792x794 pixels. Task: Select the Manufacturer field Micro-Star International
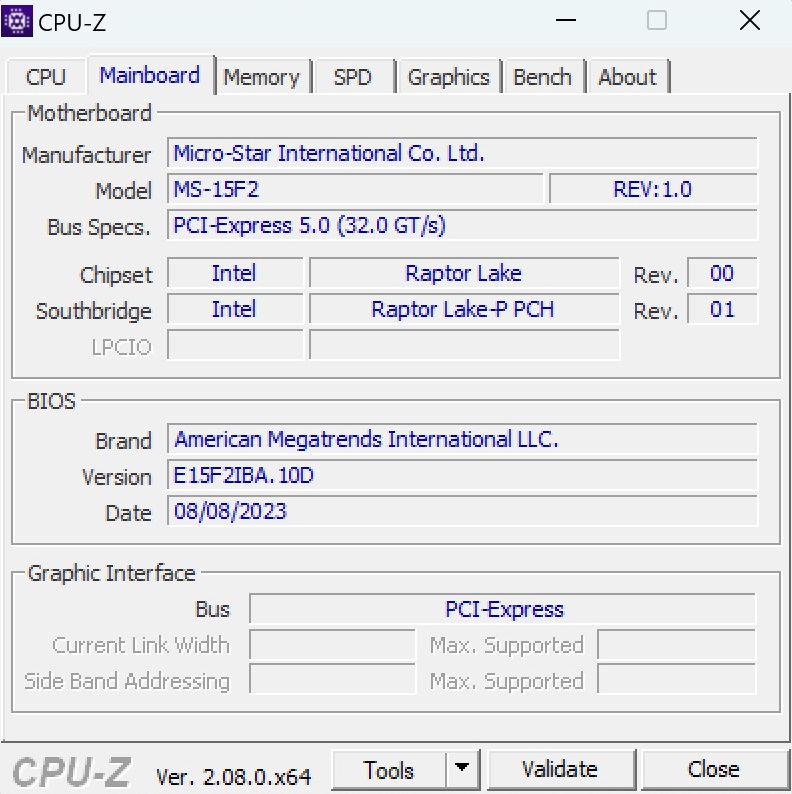click(x=462, y=153)
